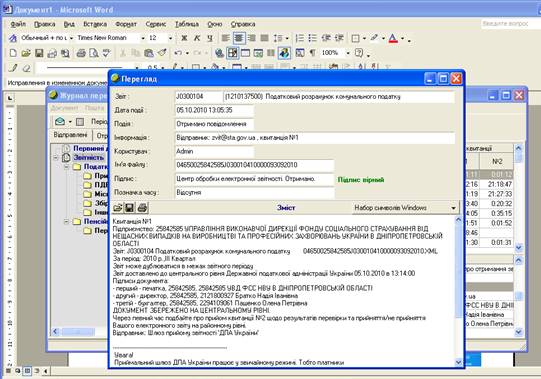Open Print Preview in Word
The width and height of the screenshot is (541, 379).
(x=94, y=53)
